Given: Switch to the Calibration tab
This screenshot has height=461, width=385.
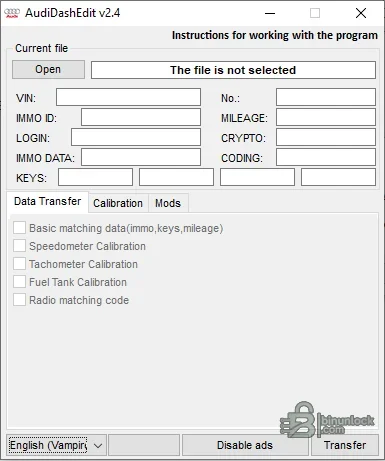Looking at the screenshot, I should tap(118, 203).
